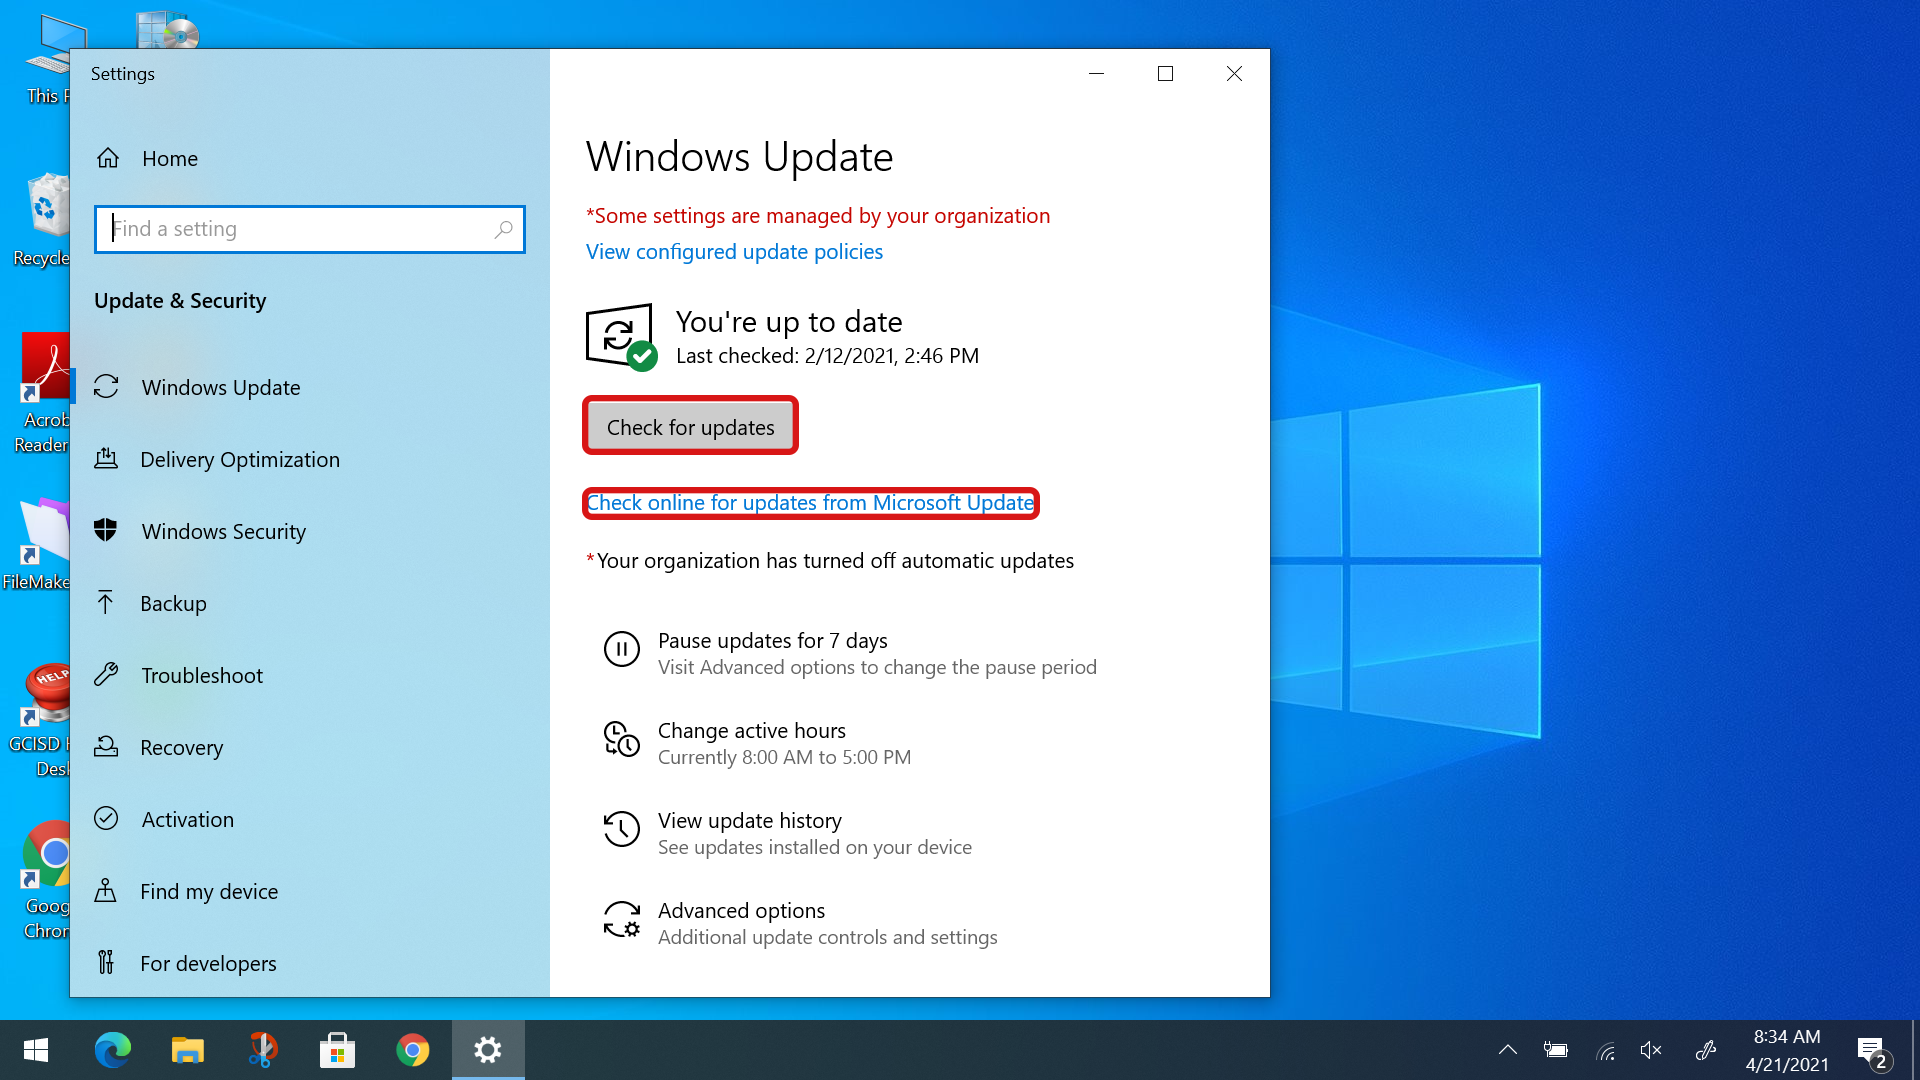Click the Delivery Optimization icon
This screenshot has height=1080, width=1920.
pos(107,459)
